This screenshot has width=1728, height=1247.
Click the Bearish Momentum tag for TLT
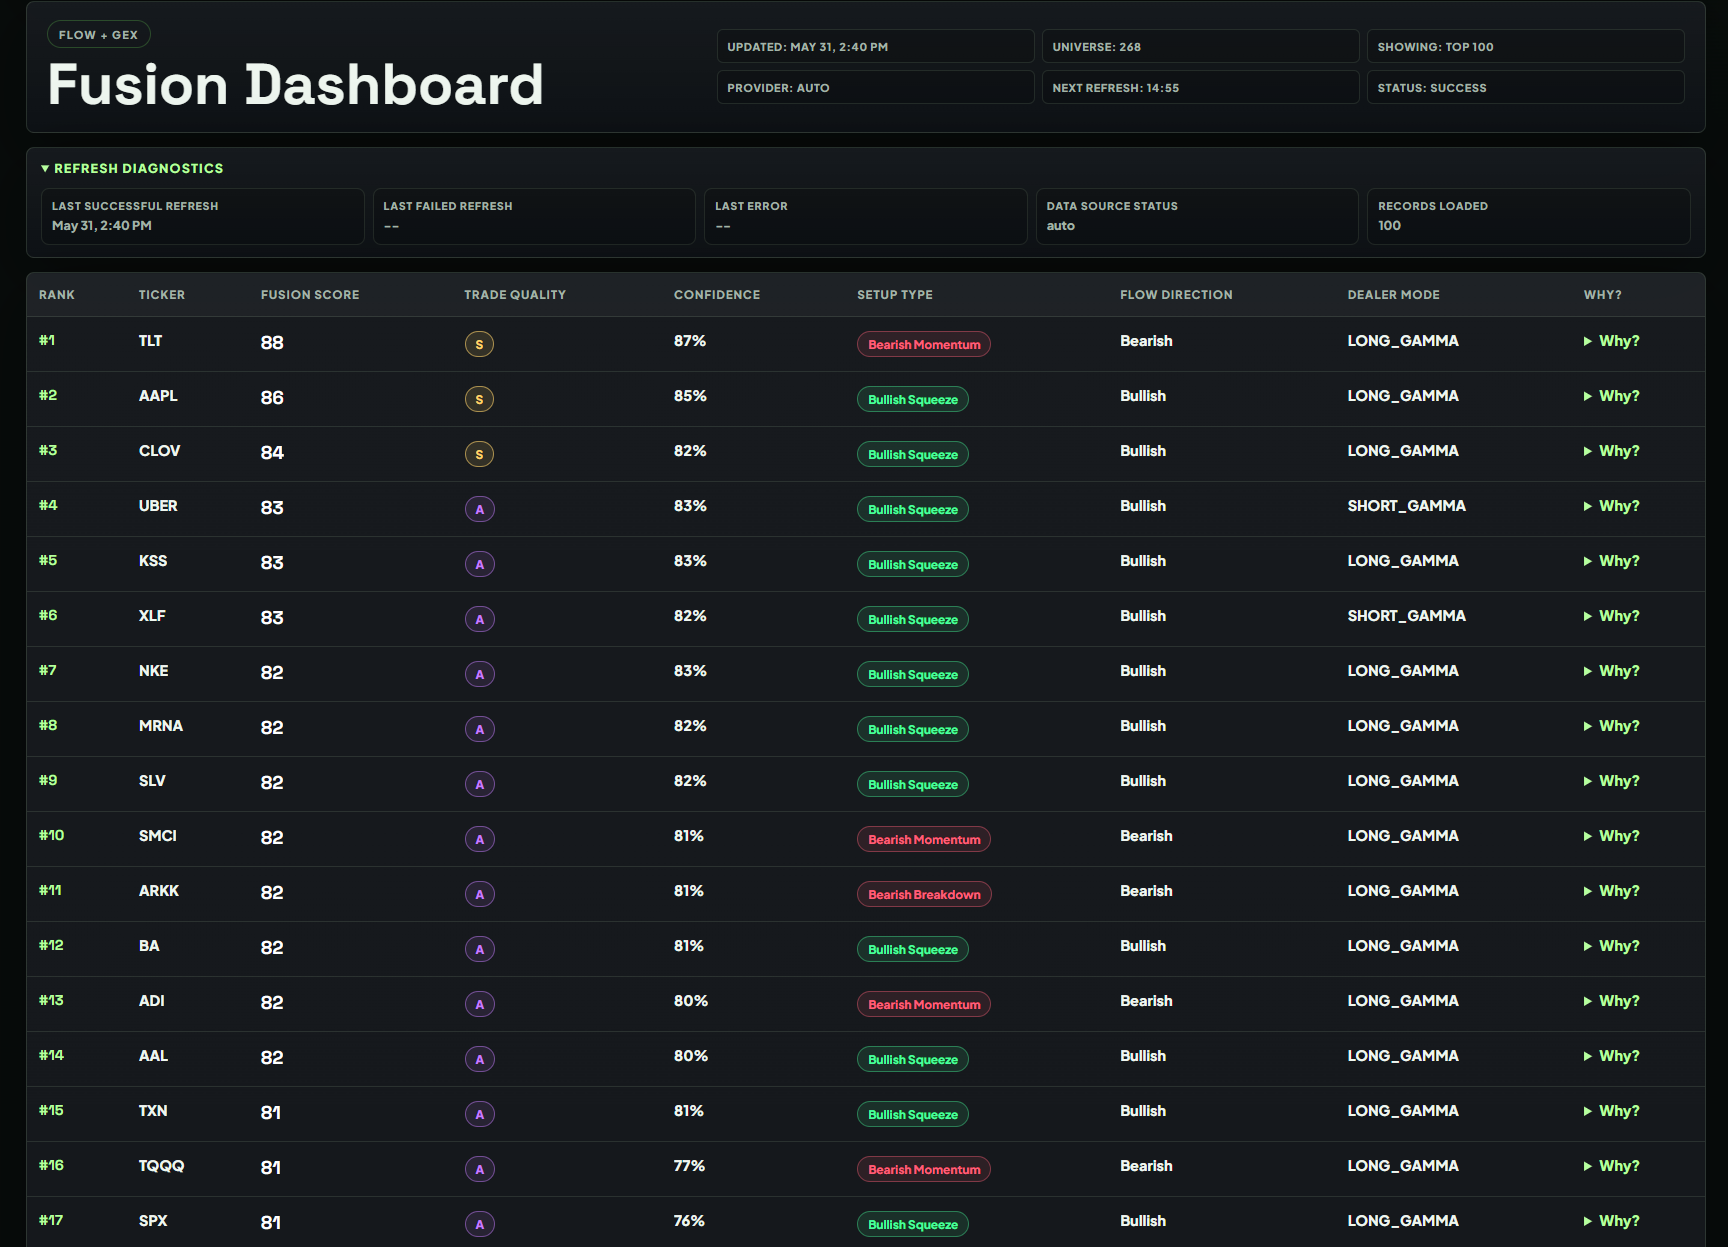924,344
